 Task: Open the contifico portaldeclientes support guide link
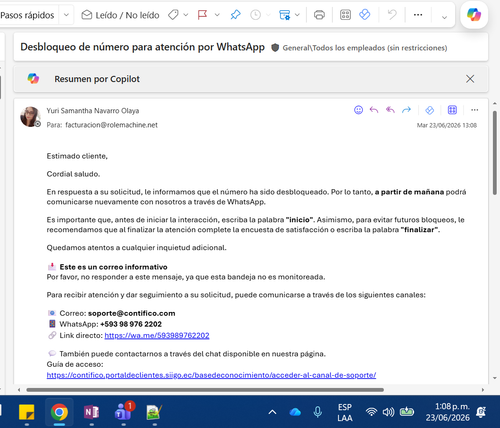coord(211,375)
